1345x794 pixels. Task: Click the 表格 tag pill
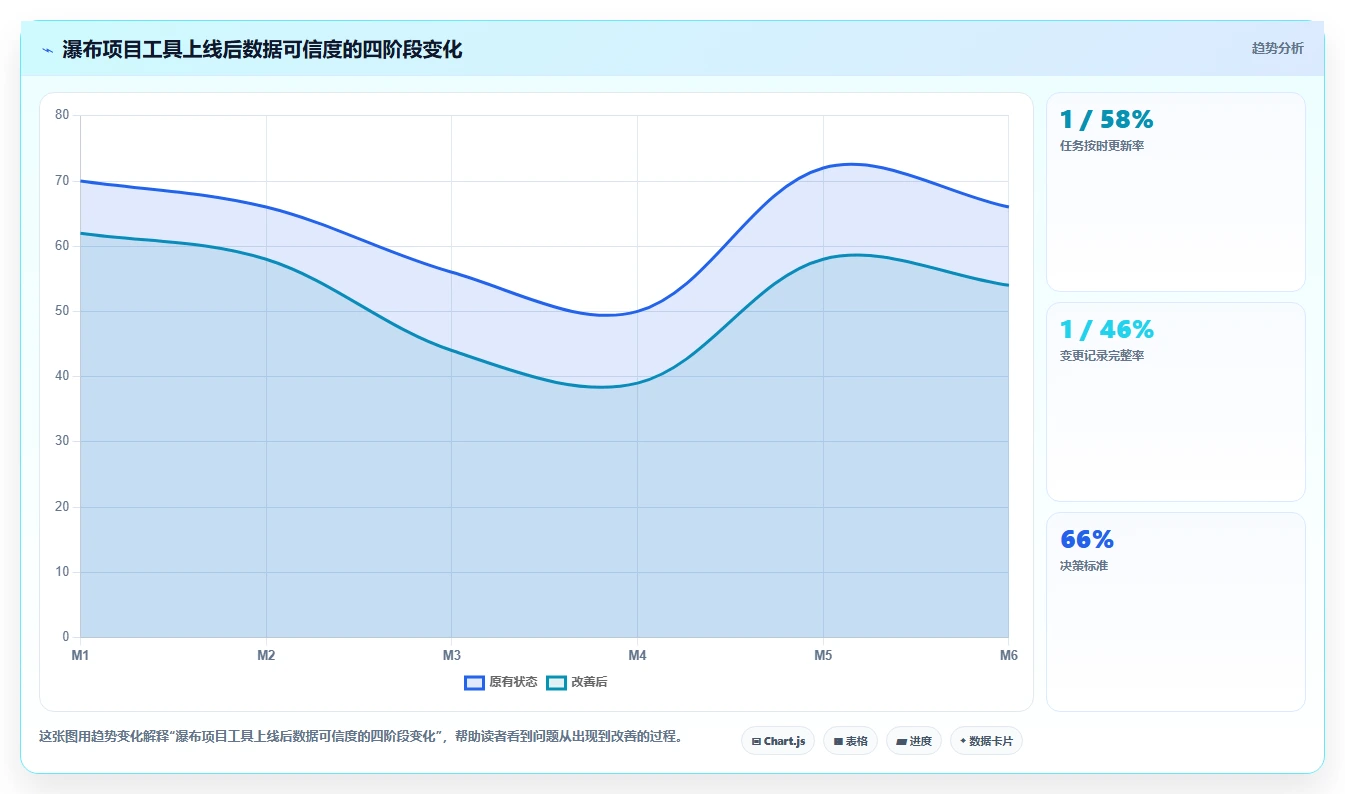click(850, 741)
